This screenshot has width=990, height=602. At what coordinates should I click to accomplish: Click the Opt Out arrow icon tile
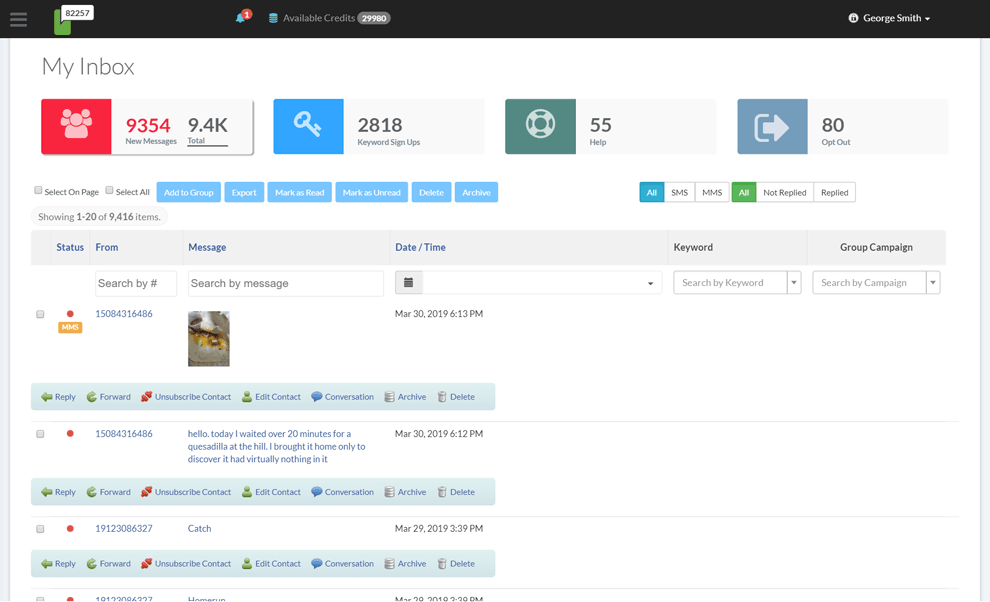tap(772, 126)
